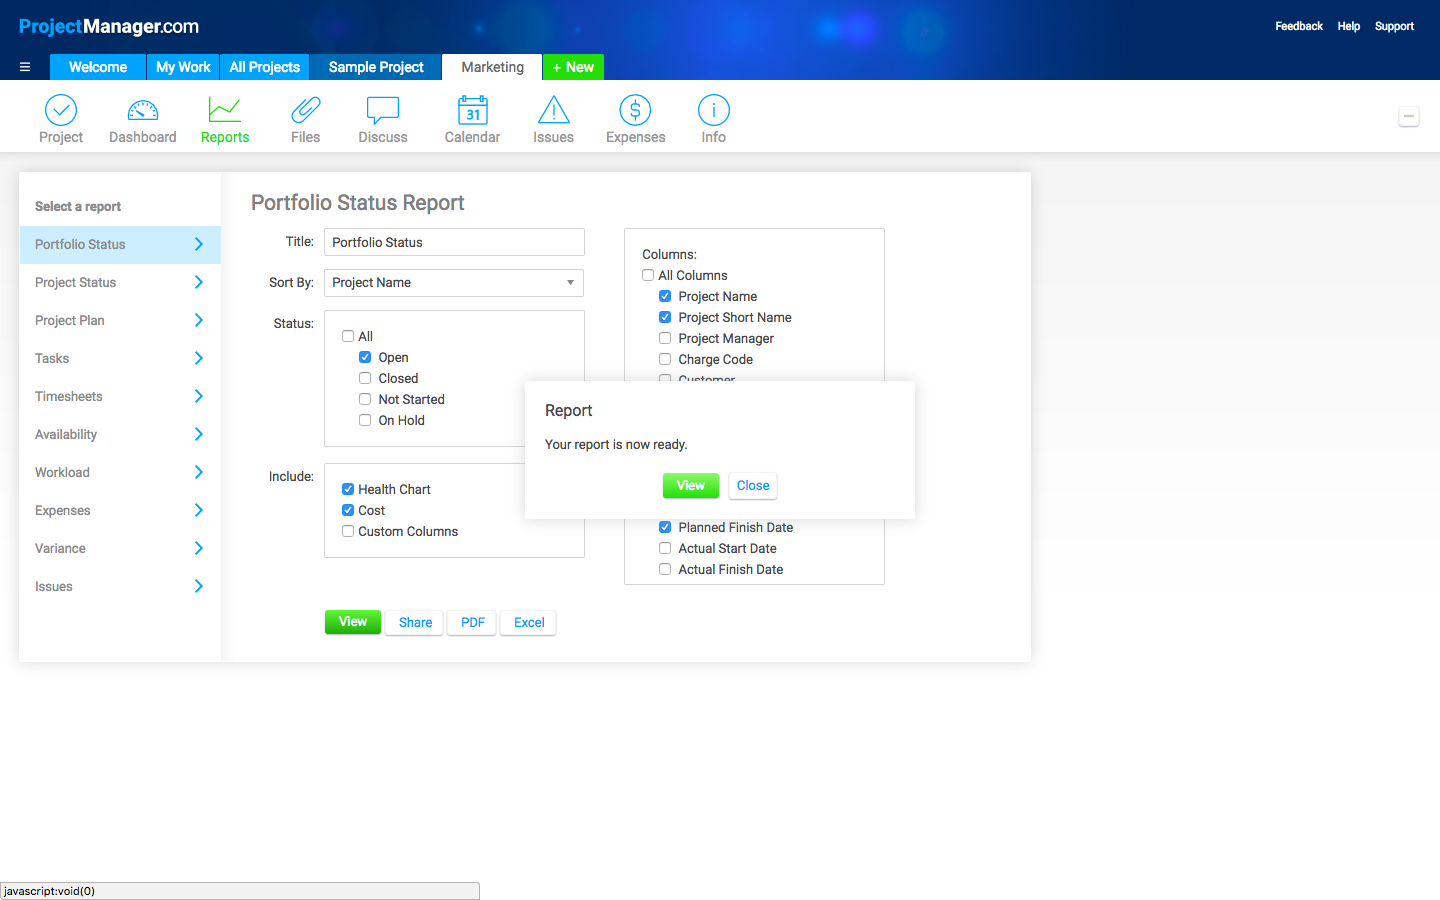
Task: Click the Project checkmark icon
Action: click(x=61, y=110)
